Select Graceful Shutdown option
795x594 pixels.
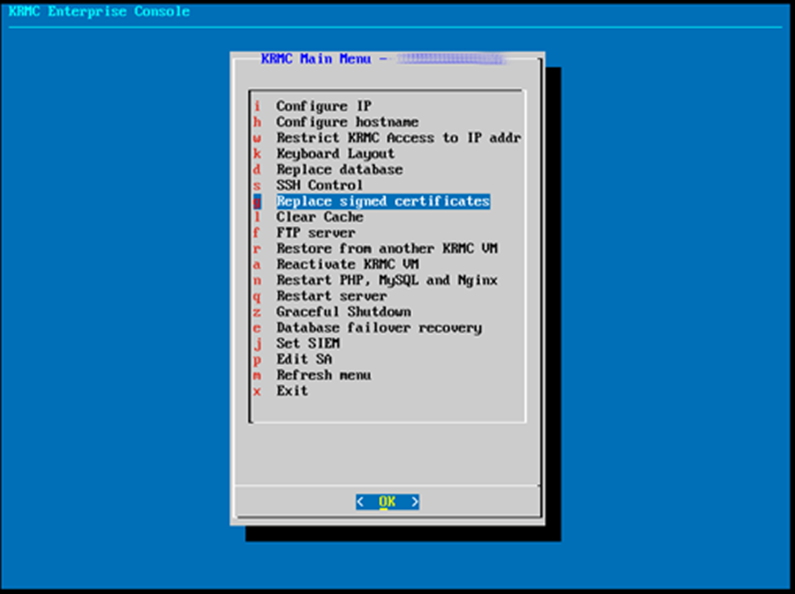(343, 312)
